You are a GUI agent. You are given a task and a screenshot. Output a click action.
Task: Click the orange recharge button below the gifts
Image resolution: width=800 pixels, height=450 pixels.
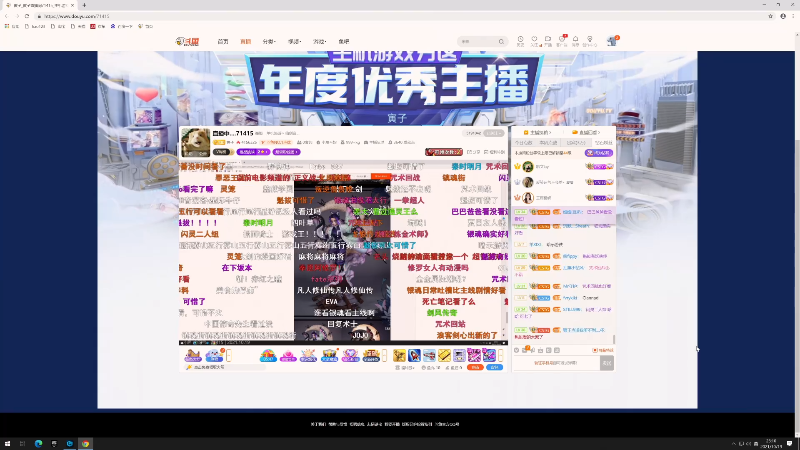pos(475,367)
